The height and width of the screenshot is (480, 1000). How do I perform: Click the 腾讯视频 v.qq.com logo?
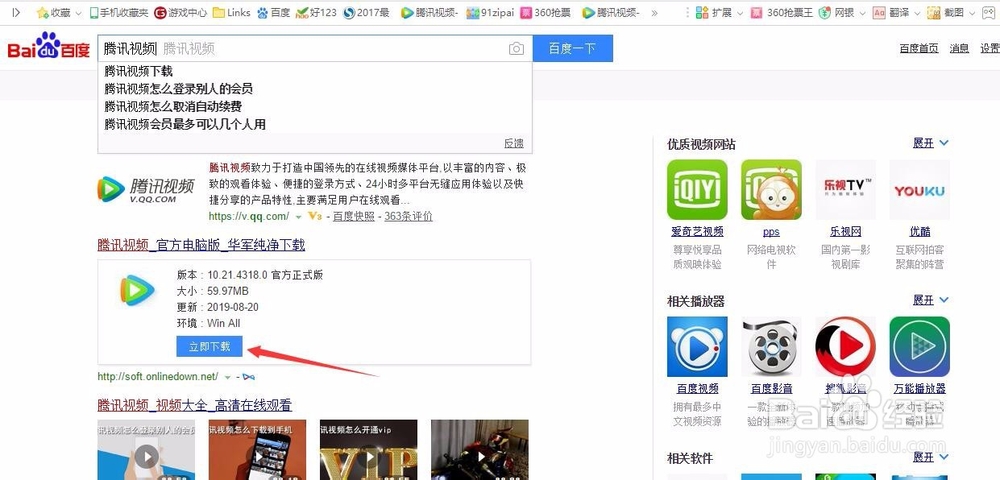pos(146,190)
